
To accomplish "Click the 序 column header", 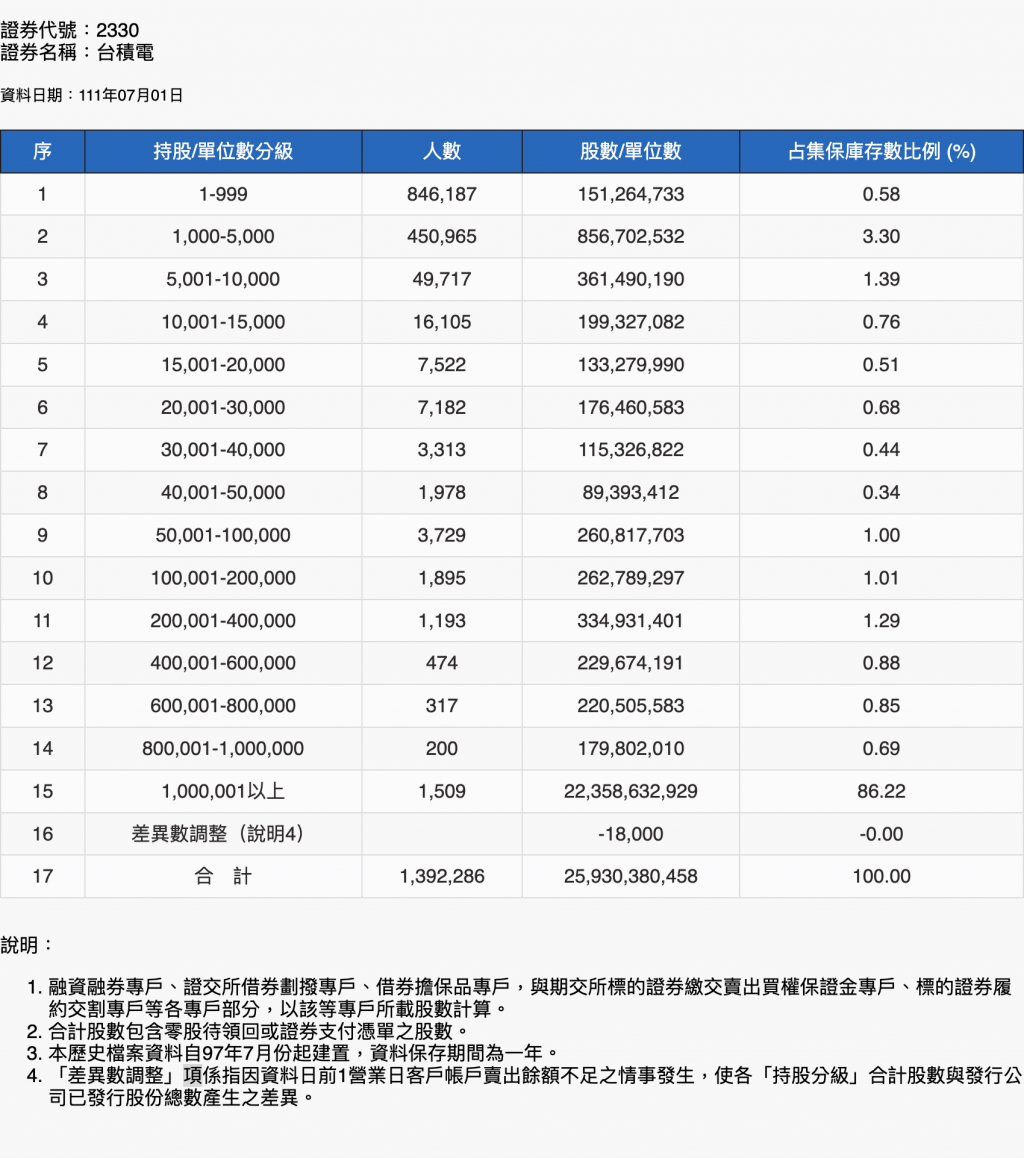I will click(42, 151).
